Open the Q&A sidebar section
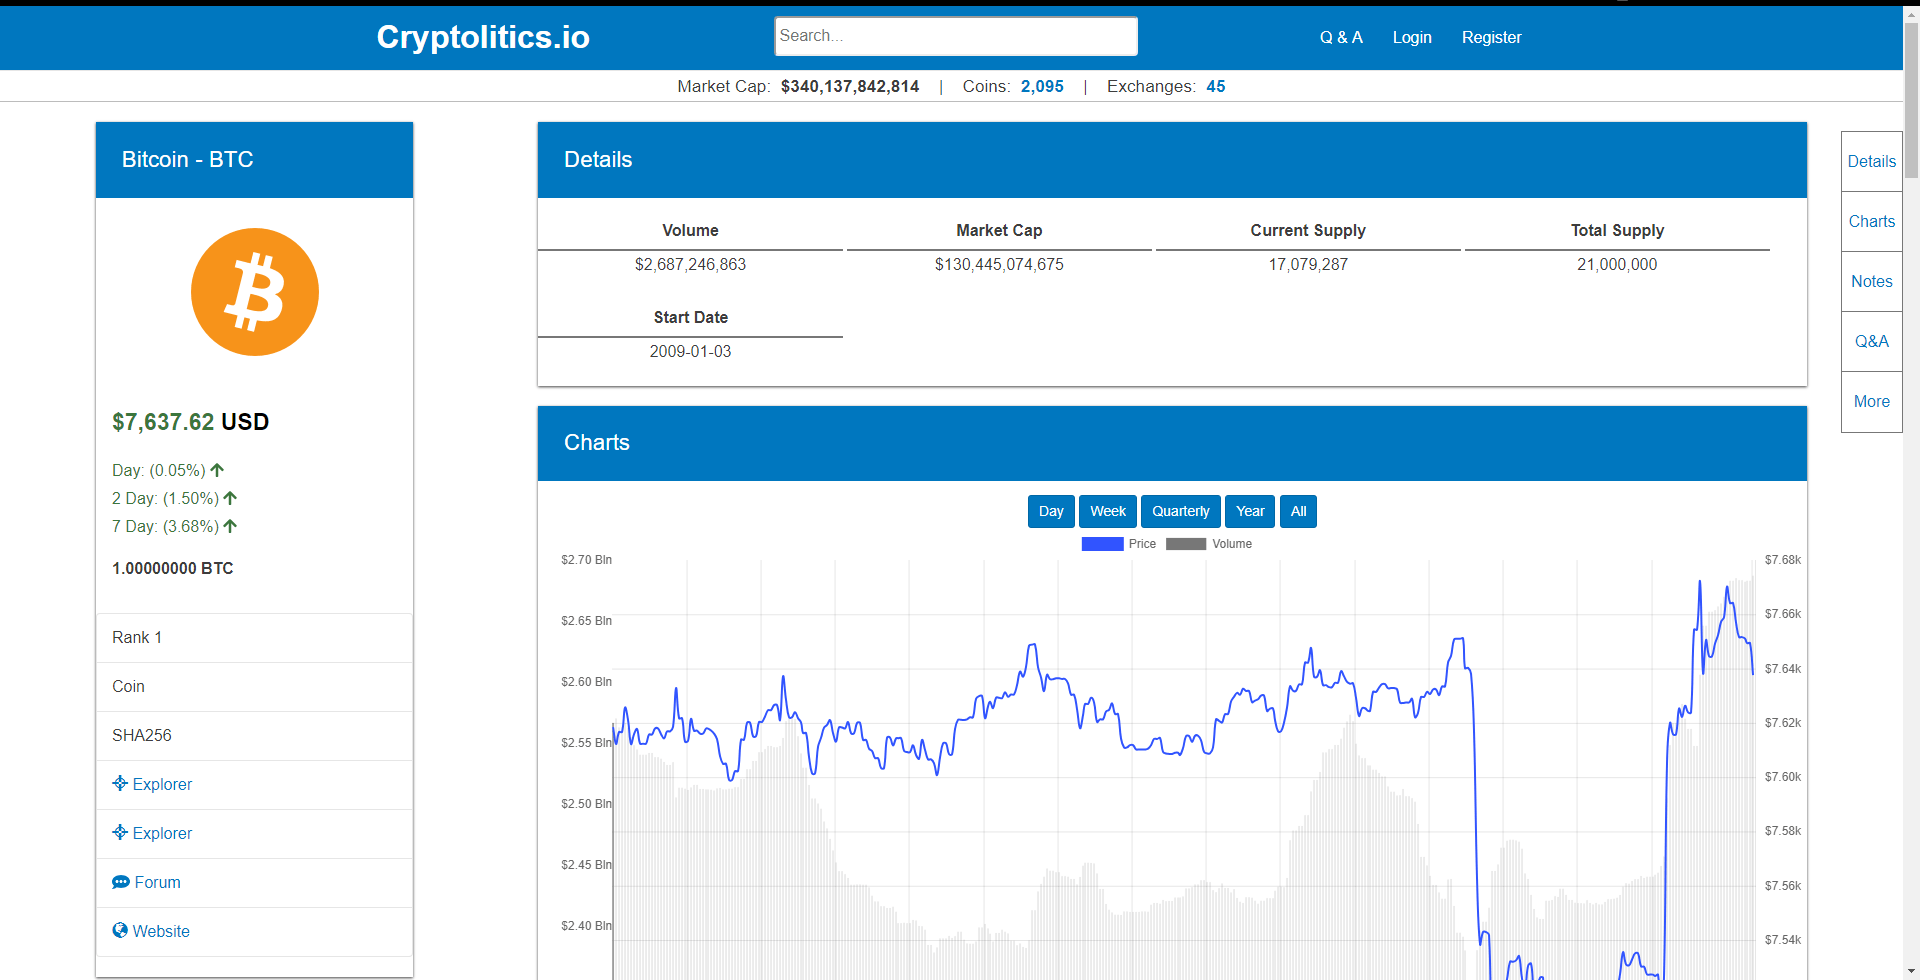 coord(1871,341)
